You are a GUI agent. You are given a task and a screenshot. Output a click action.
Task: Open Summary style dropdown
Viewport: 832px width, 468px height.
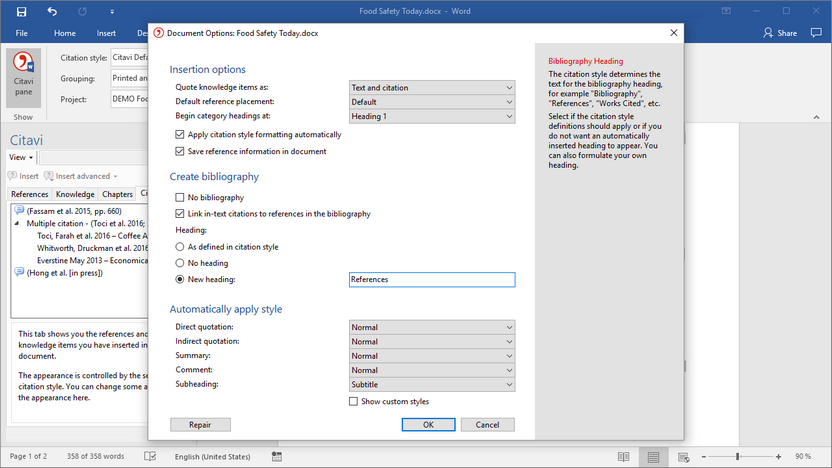[432, 356]
